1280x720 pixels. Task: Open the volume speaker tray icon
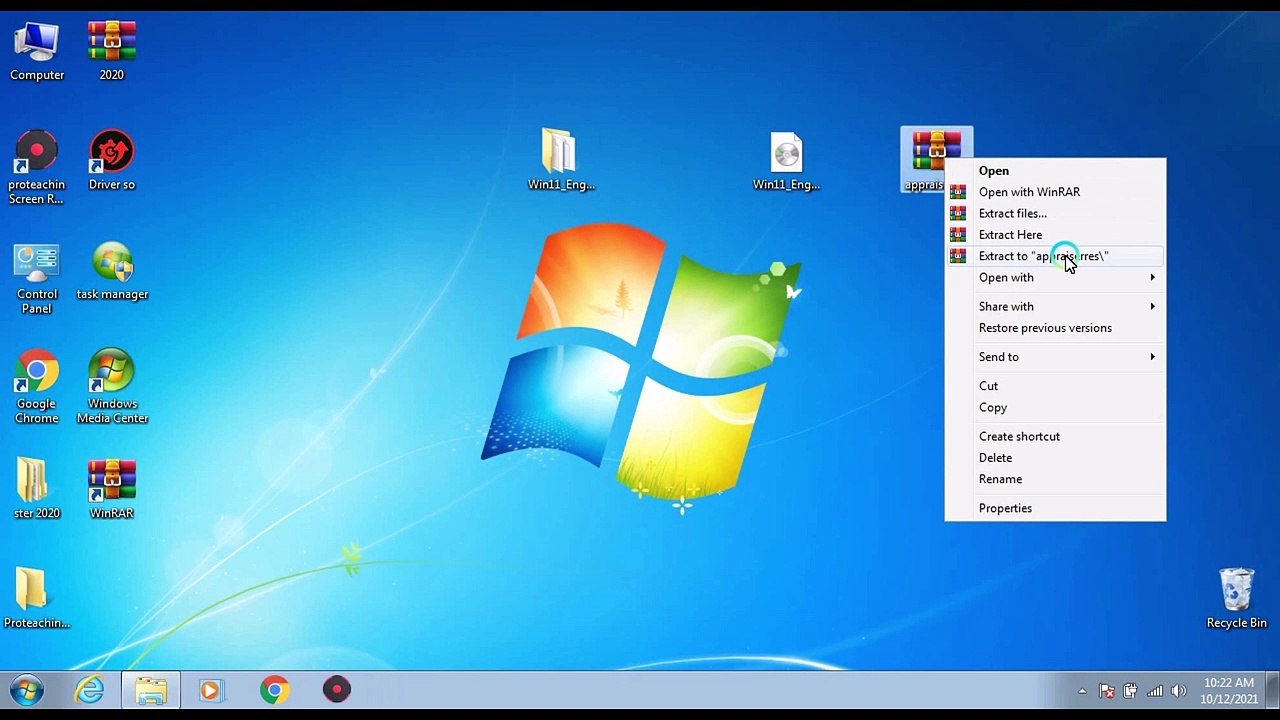(x=1179, y=690)
